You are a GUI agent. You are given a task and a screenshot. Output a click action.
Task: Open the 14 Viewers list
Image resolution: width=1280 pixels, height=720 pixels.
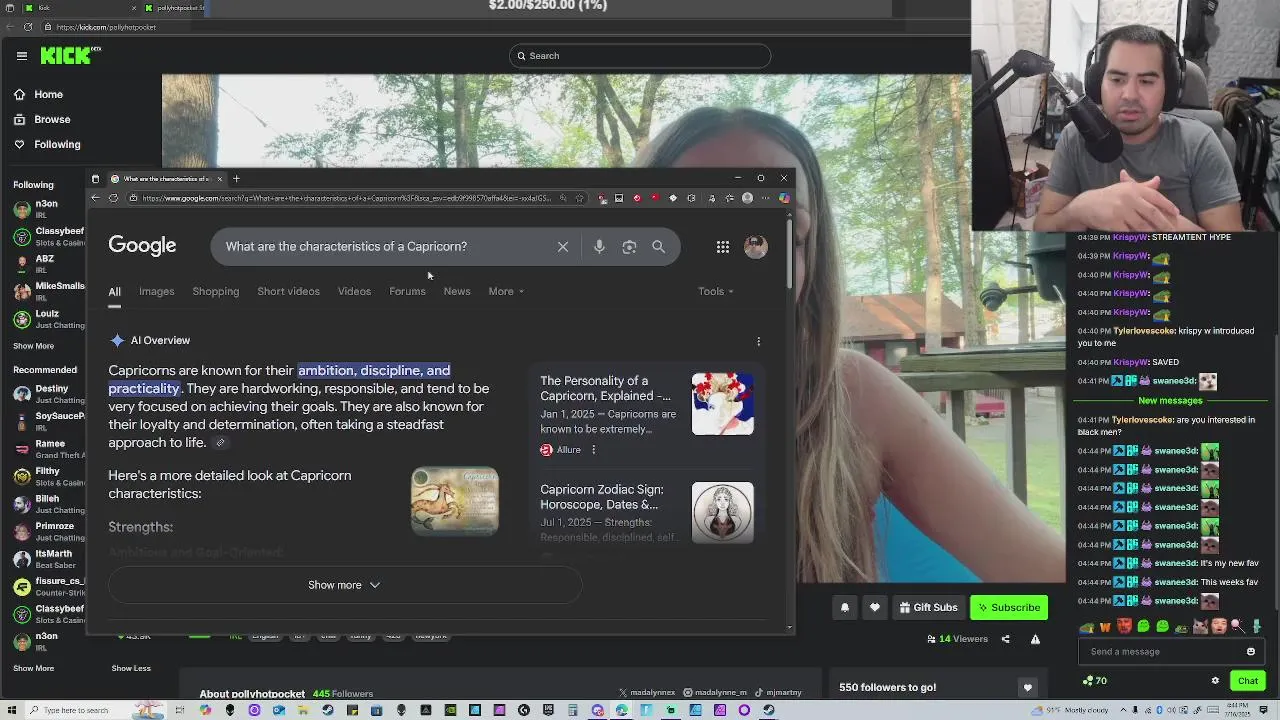coord(958,639)
